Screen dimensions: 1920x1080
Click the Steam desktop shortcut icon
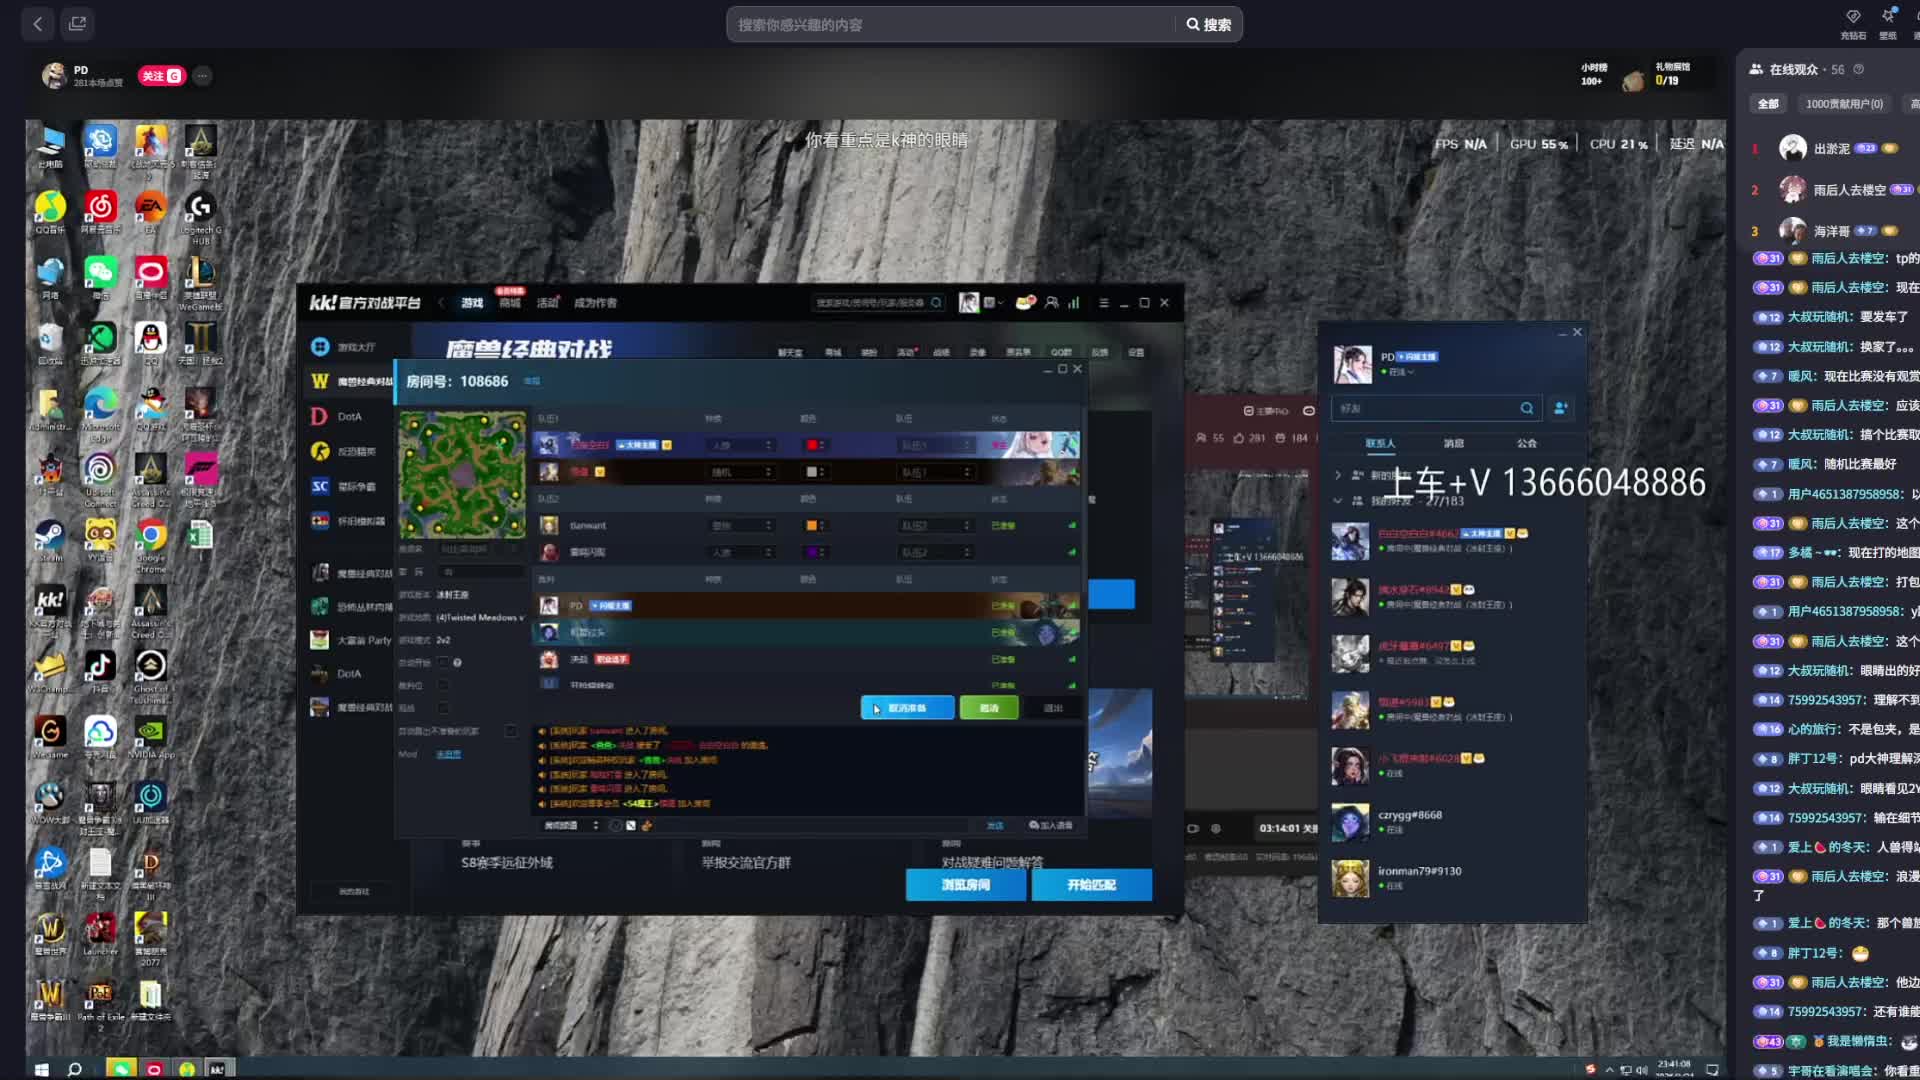pyautogui.click(x=49, y=536)
